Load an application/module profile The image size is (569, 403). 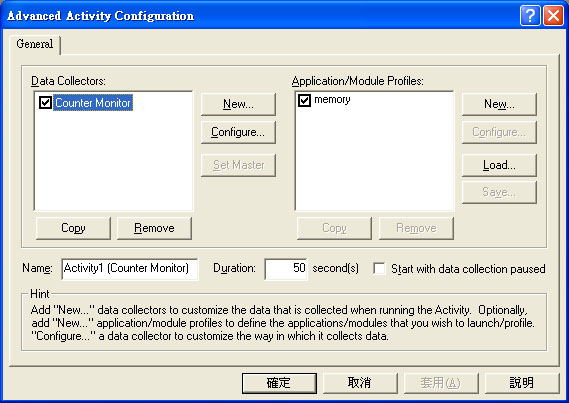pyautogui.click(x=499, y=165)
